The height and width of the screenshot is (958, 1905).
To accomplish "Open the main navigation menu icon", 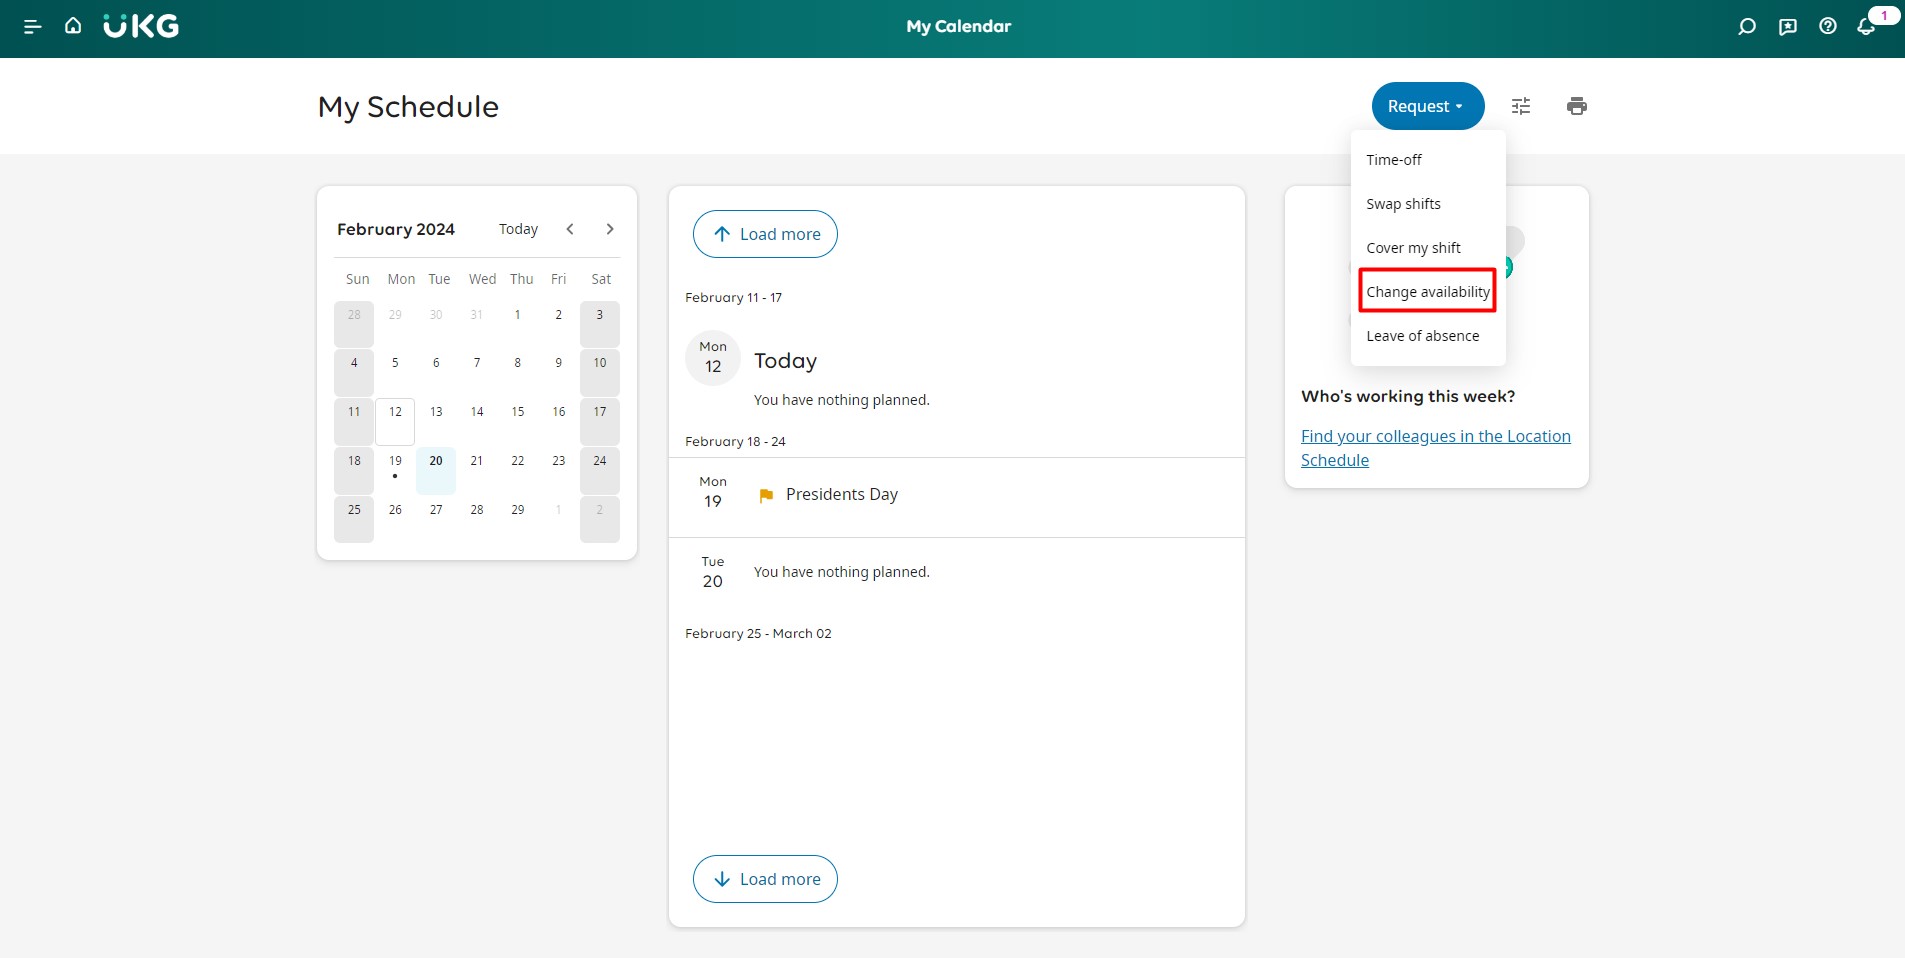I will (32, 27).
